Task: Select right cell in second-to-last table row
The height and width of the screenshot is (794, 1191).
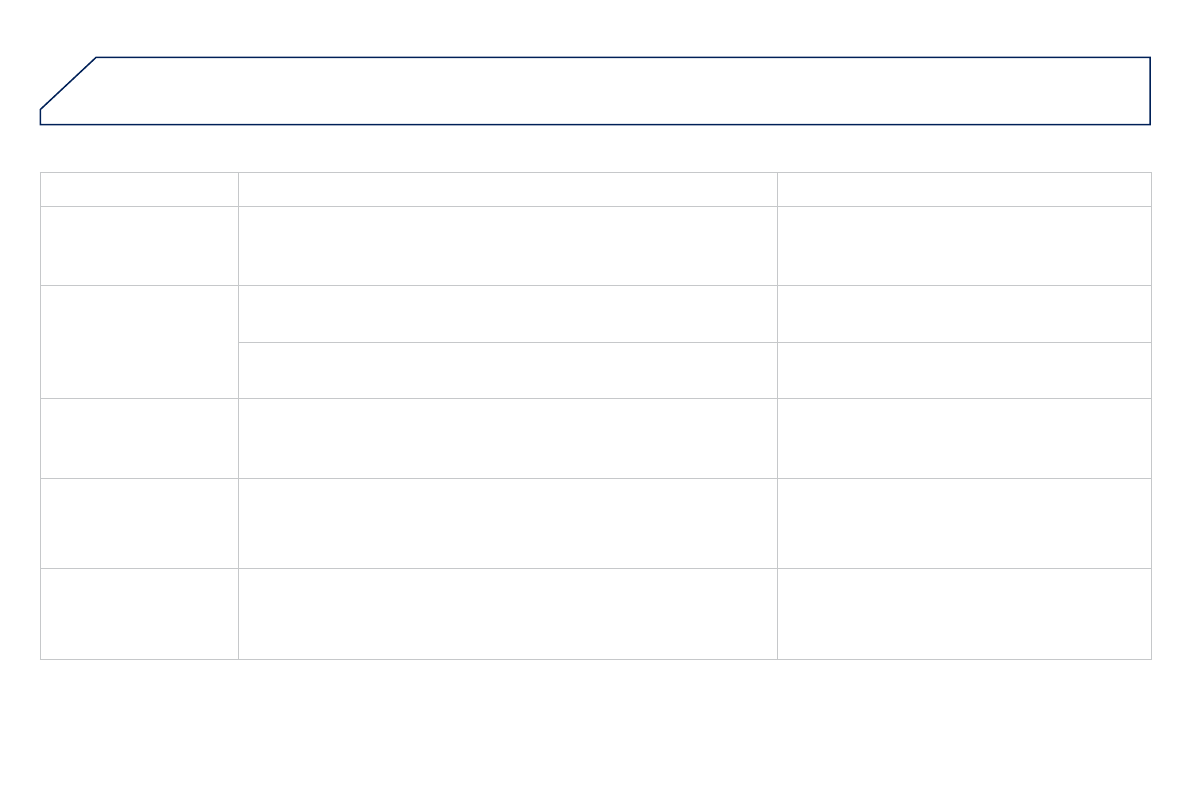Action: [964, 524]
